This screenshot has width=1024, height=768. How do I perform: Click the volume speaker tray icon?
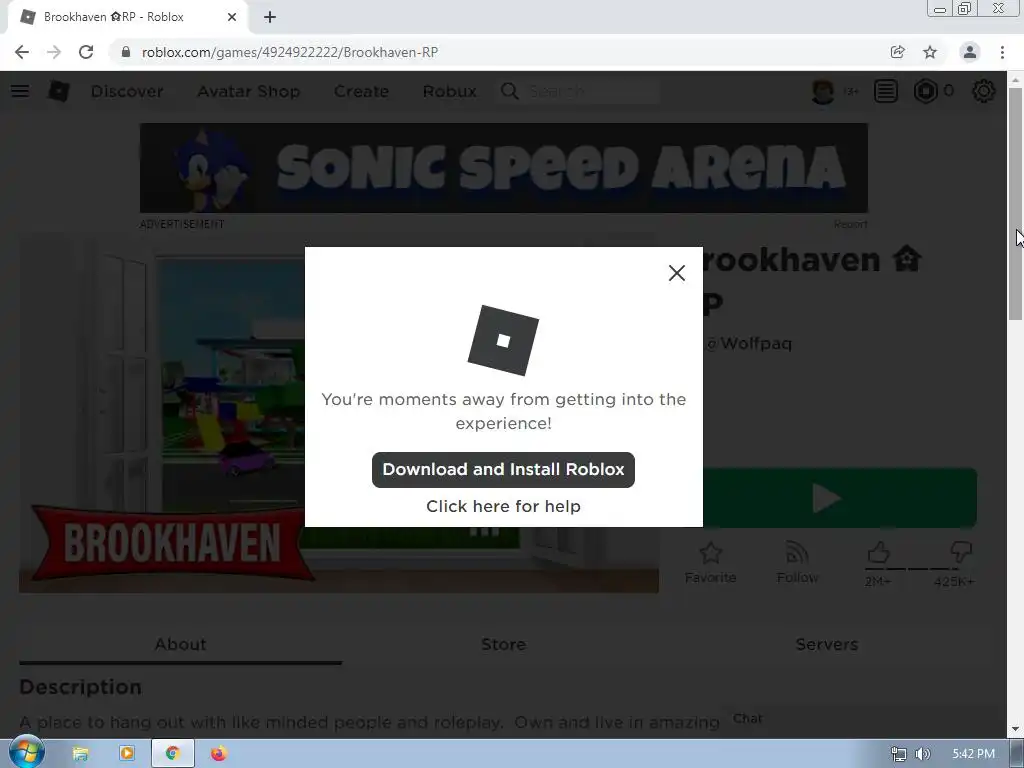[922, 754]
